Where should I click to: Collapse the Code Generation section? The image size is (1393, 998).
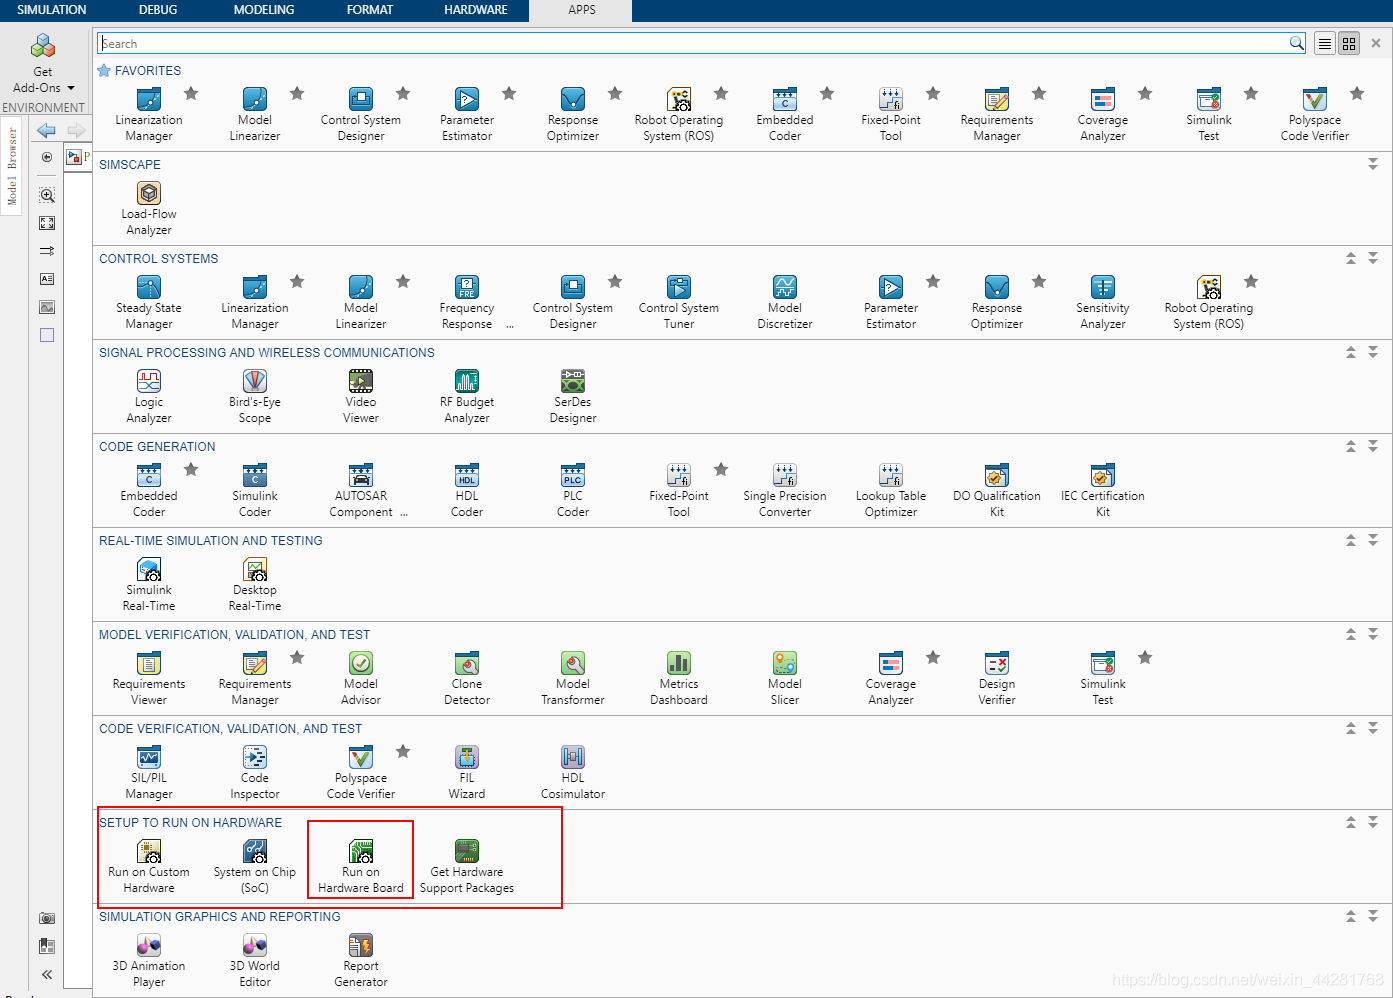point(1351,446)
